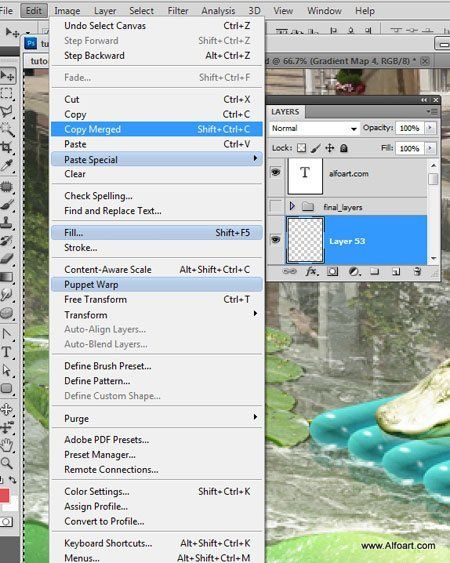Click the Opacity 100% field
The height and width of the screenshot is (563, 450).
click(410, 128)
